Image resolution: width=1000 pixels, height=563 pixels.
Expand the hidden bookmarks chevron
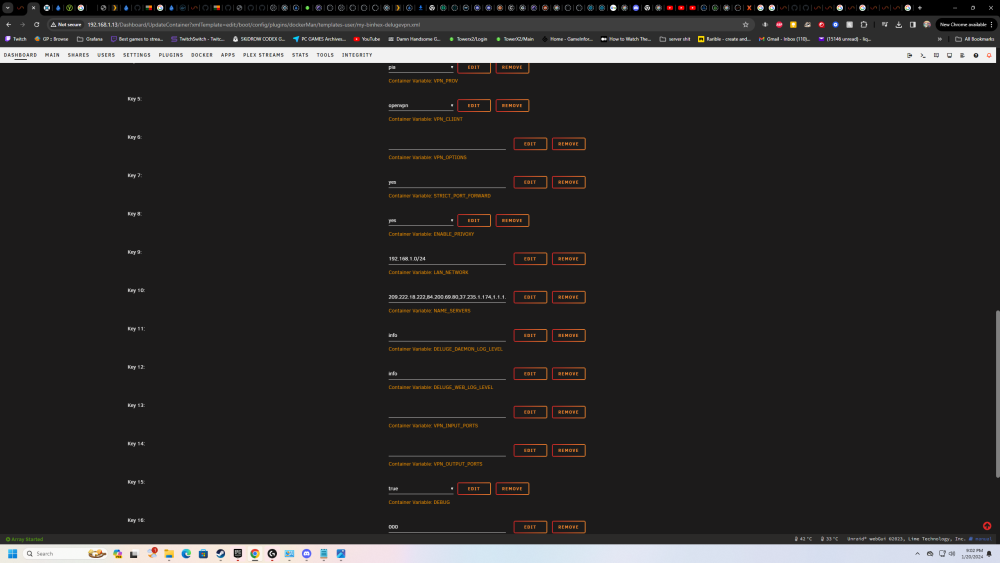pos(939,39)
